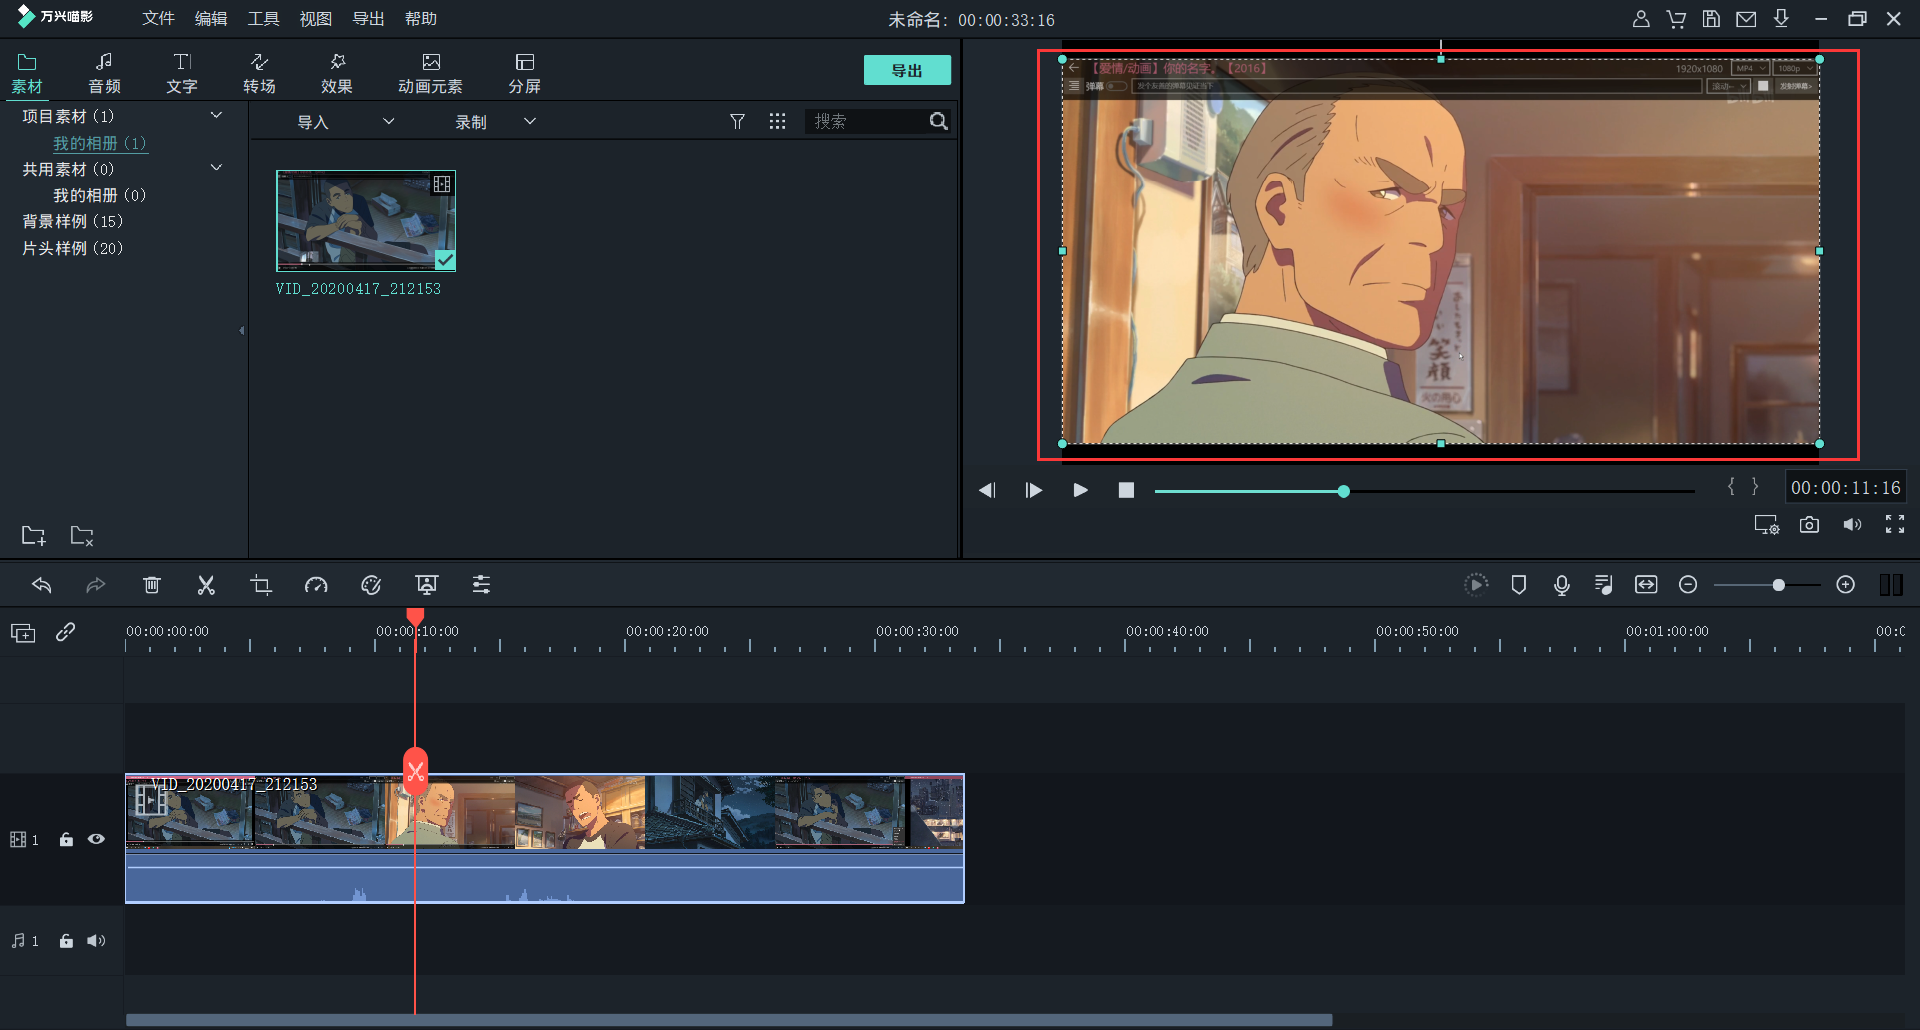Image resolution: width=1920 pixels, height=1030 pixels.
Task: Add a marker with the shield icon
Action: [1518, 585]
